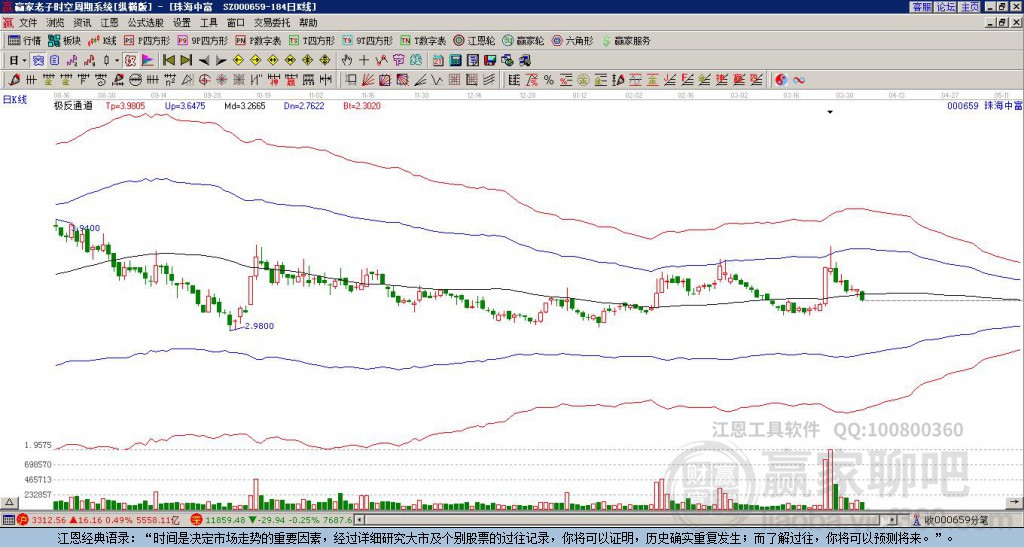Open the 文件 menu

pos(28,23)
